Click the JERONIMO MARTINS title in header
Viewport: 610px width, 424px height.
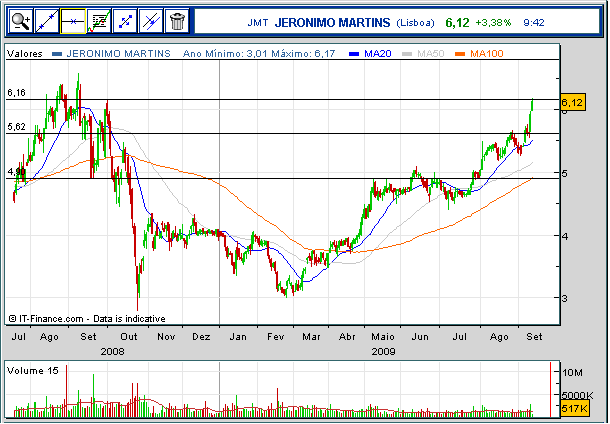pyautogui.click(x=332, y=23)
